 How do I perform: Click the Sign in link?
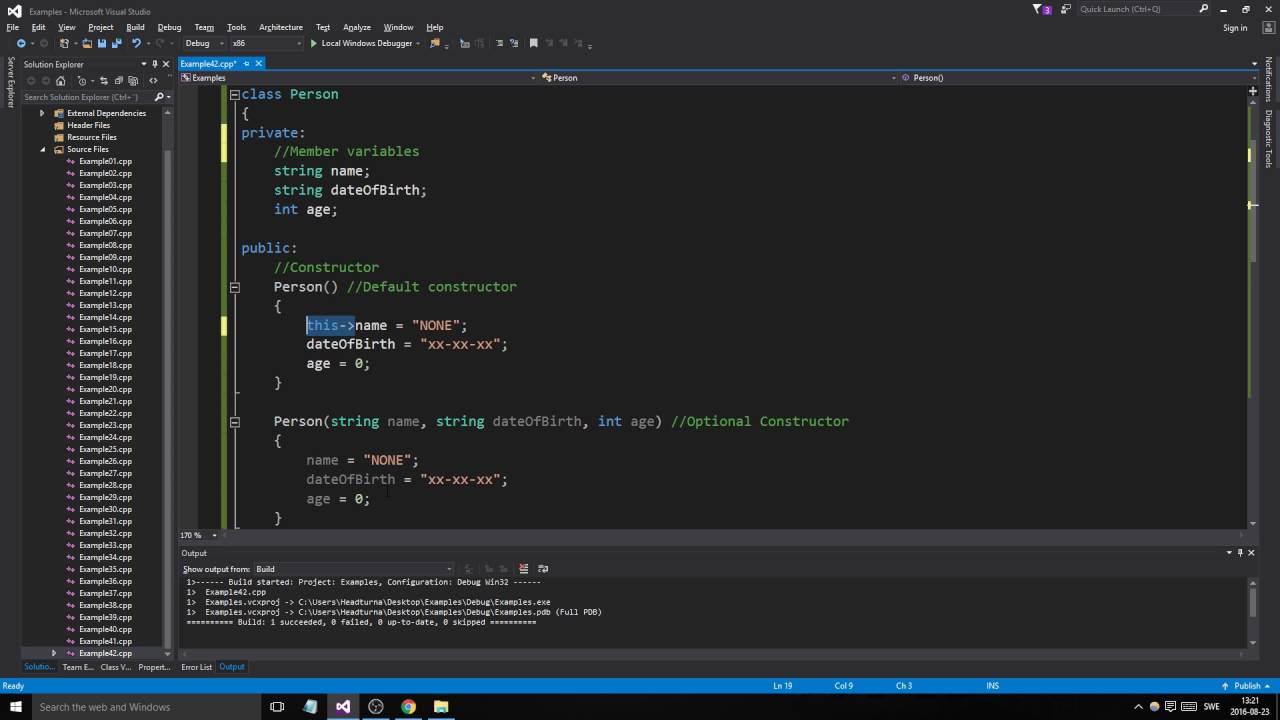[x=1235, y=28]
